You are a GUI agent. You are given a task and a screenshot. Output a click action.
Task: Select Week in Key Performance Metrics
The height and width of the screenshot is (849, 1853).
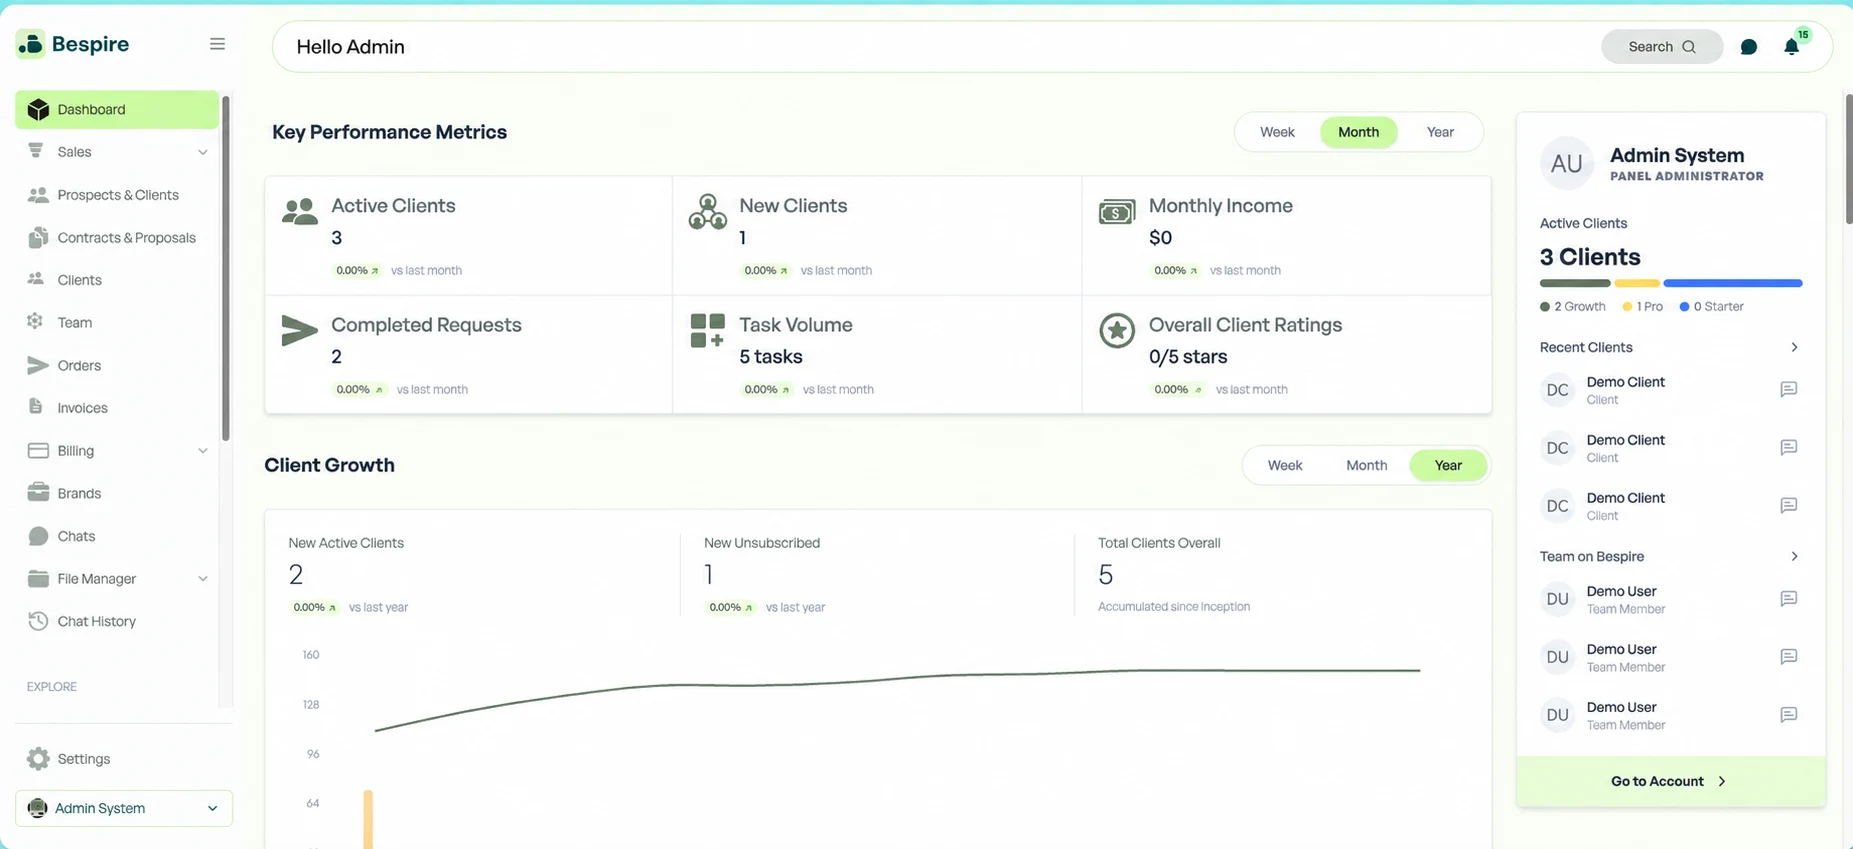pyautogui.click(x=1277, y=132)
